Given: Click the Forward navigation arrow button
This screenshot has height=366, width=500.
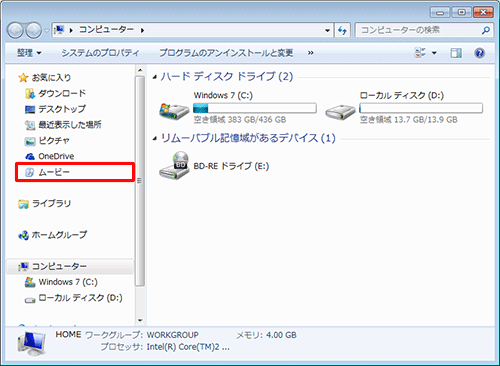Looking at the screenshot, I should click(x=34, y=30).
